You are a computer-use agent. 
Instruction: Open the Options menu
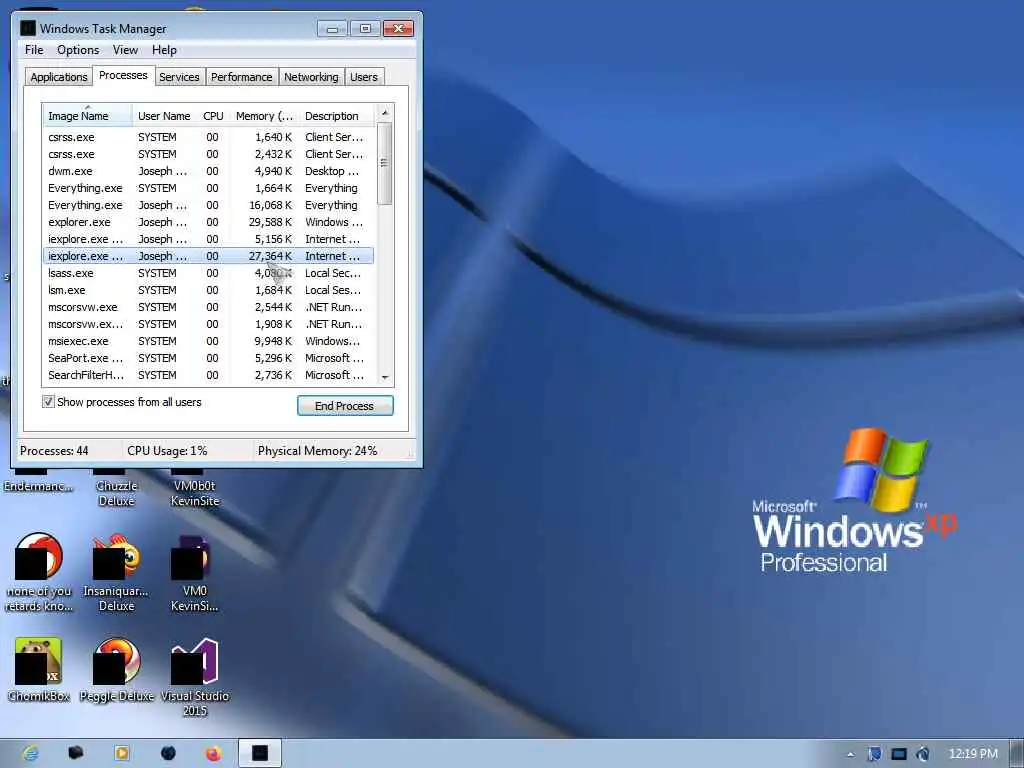(x=78, y=50)
